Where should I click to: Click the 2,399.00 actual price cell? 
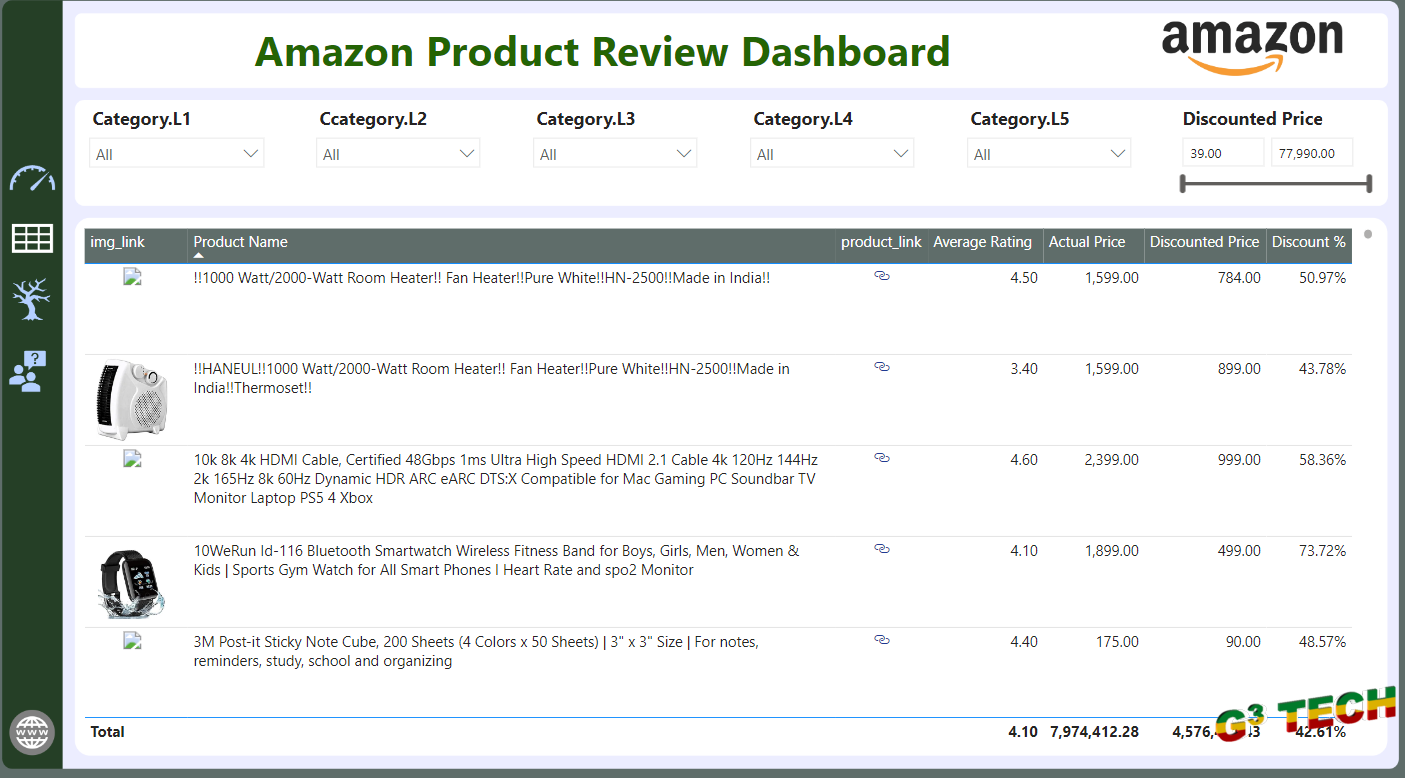click(1112, 460)
